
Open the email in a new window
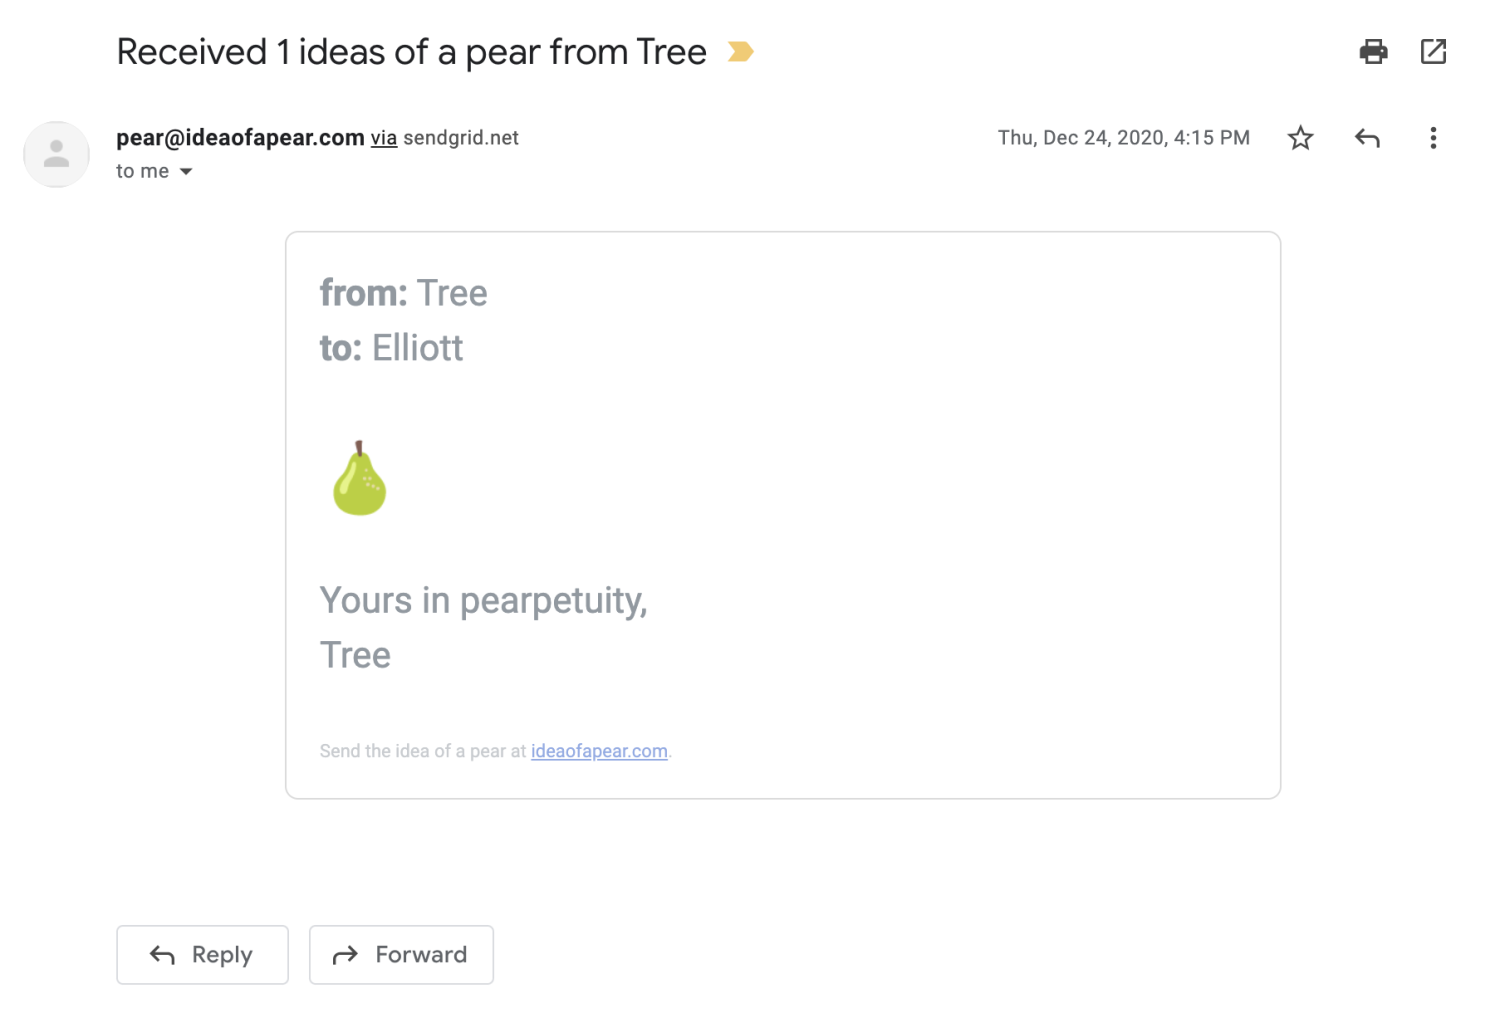1433,51
